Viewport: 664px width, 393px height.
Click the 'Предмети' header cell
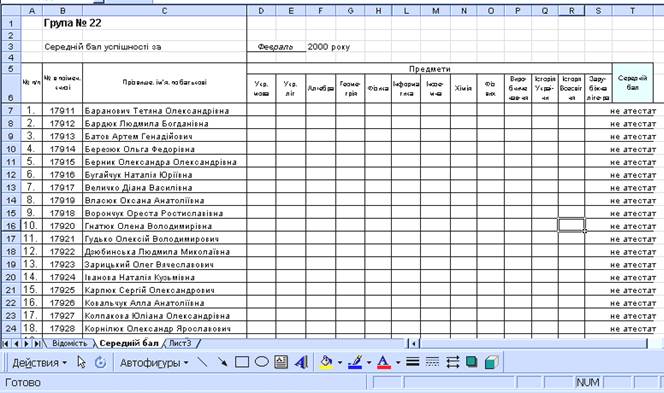[429, 69]
